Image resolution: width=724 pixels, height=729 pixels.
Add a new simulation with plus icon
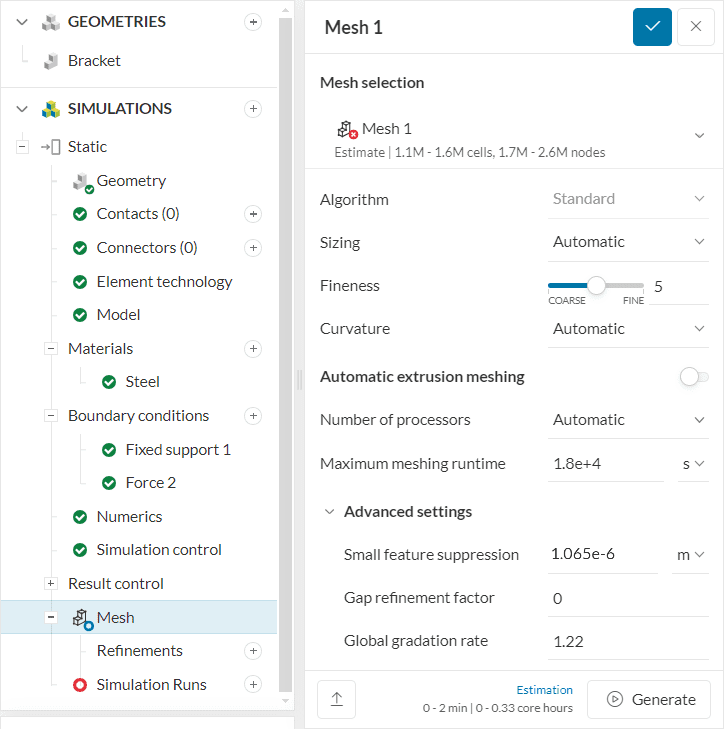[x=253, y=109]
